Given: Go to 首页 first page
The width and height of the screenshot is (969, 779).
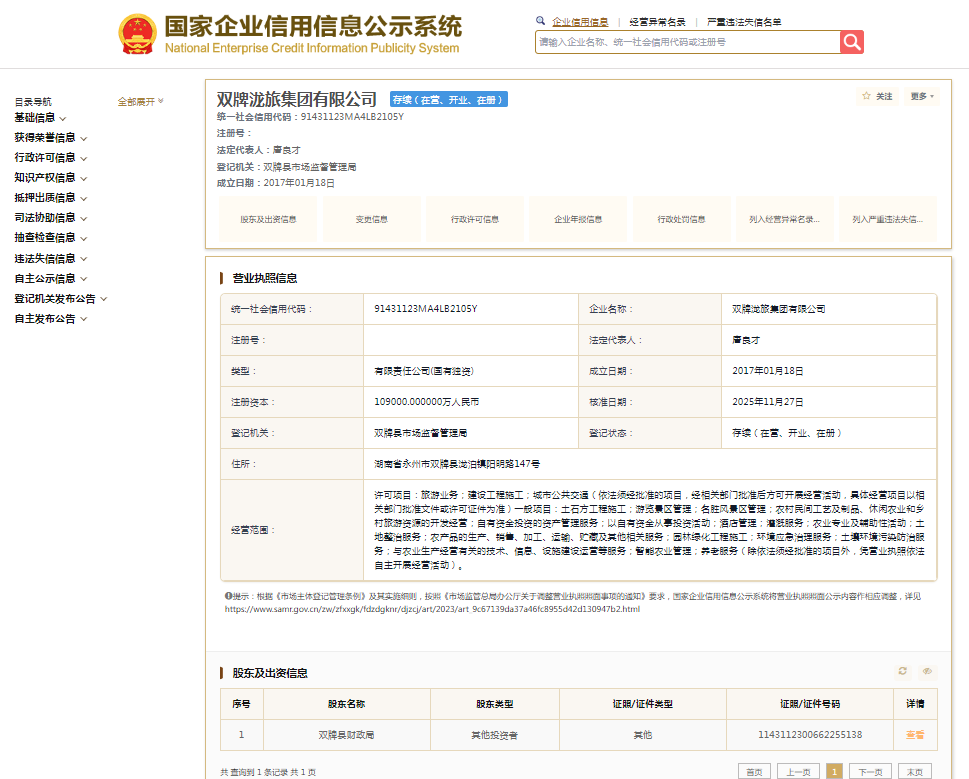Looking at the screenshot, I should 754,772.
